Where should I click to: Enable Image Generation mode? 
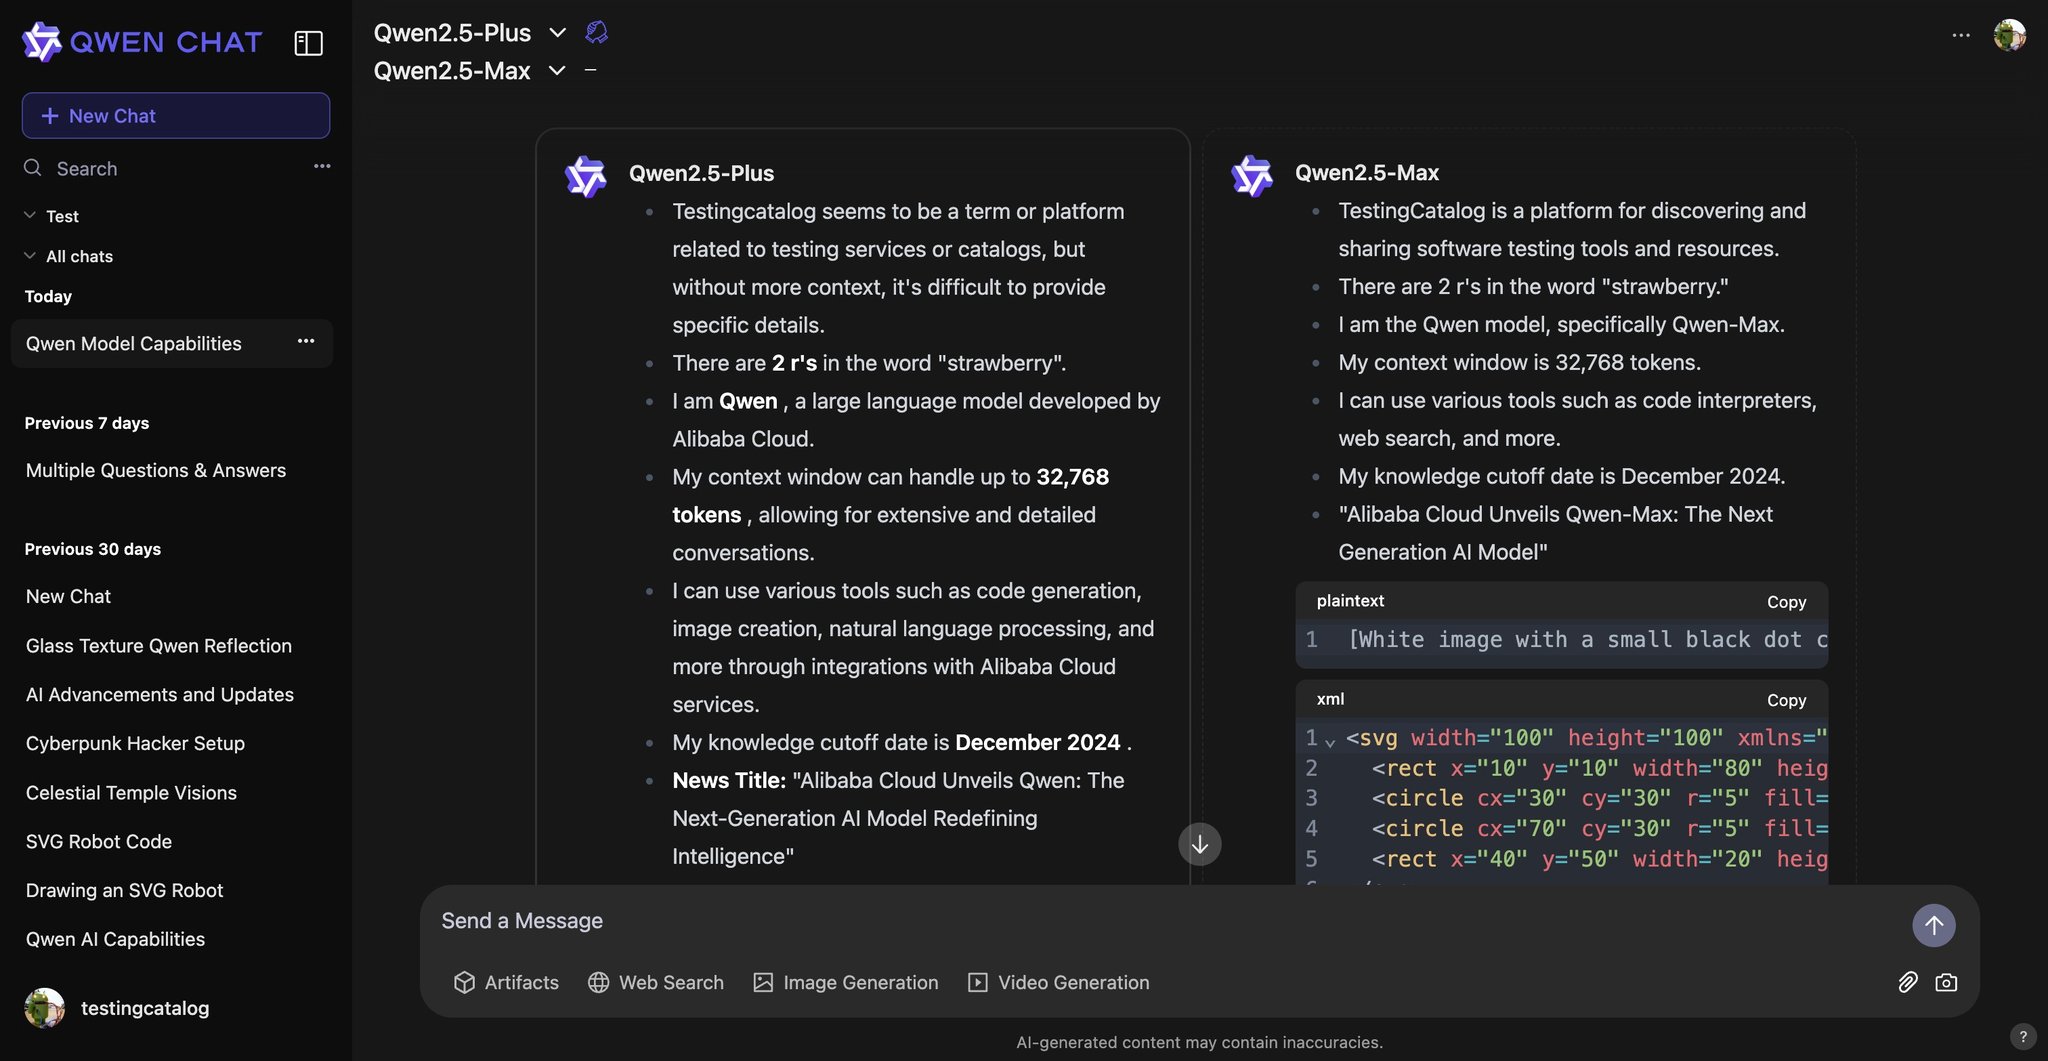(x=846, y=982)
